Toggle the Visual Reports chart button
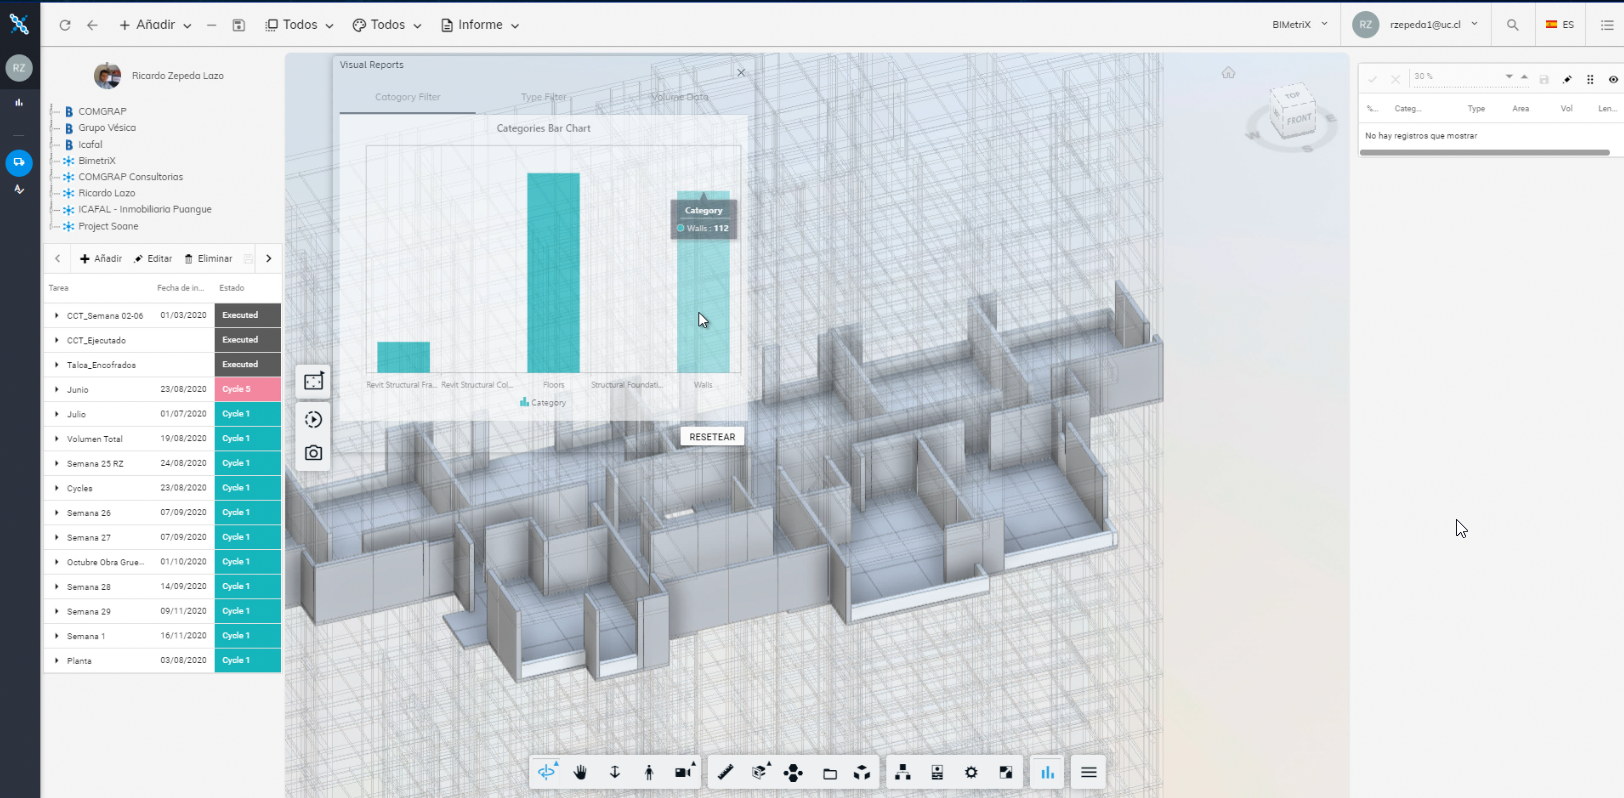Image resolution: width=1624 pixels, height=798 pixels. (x=1047, y=772)
